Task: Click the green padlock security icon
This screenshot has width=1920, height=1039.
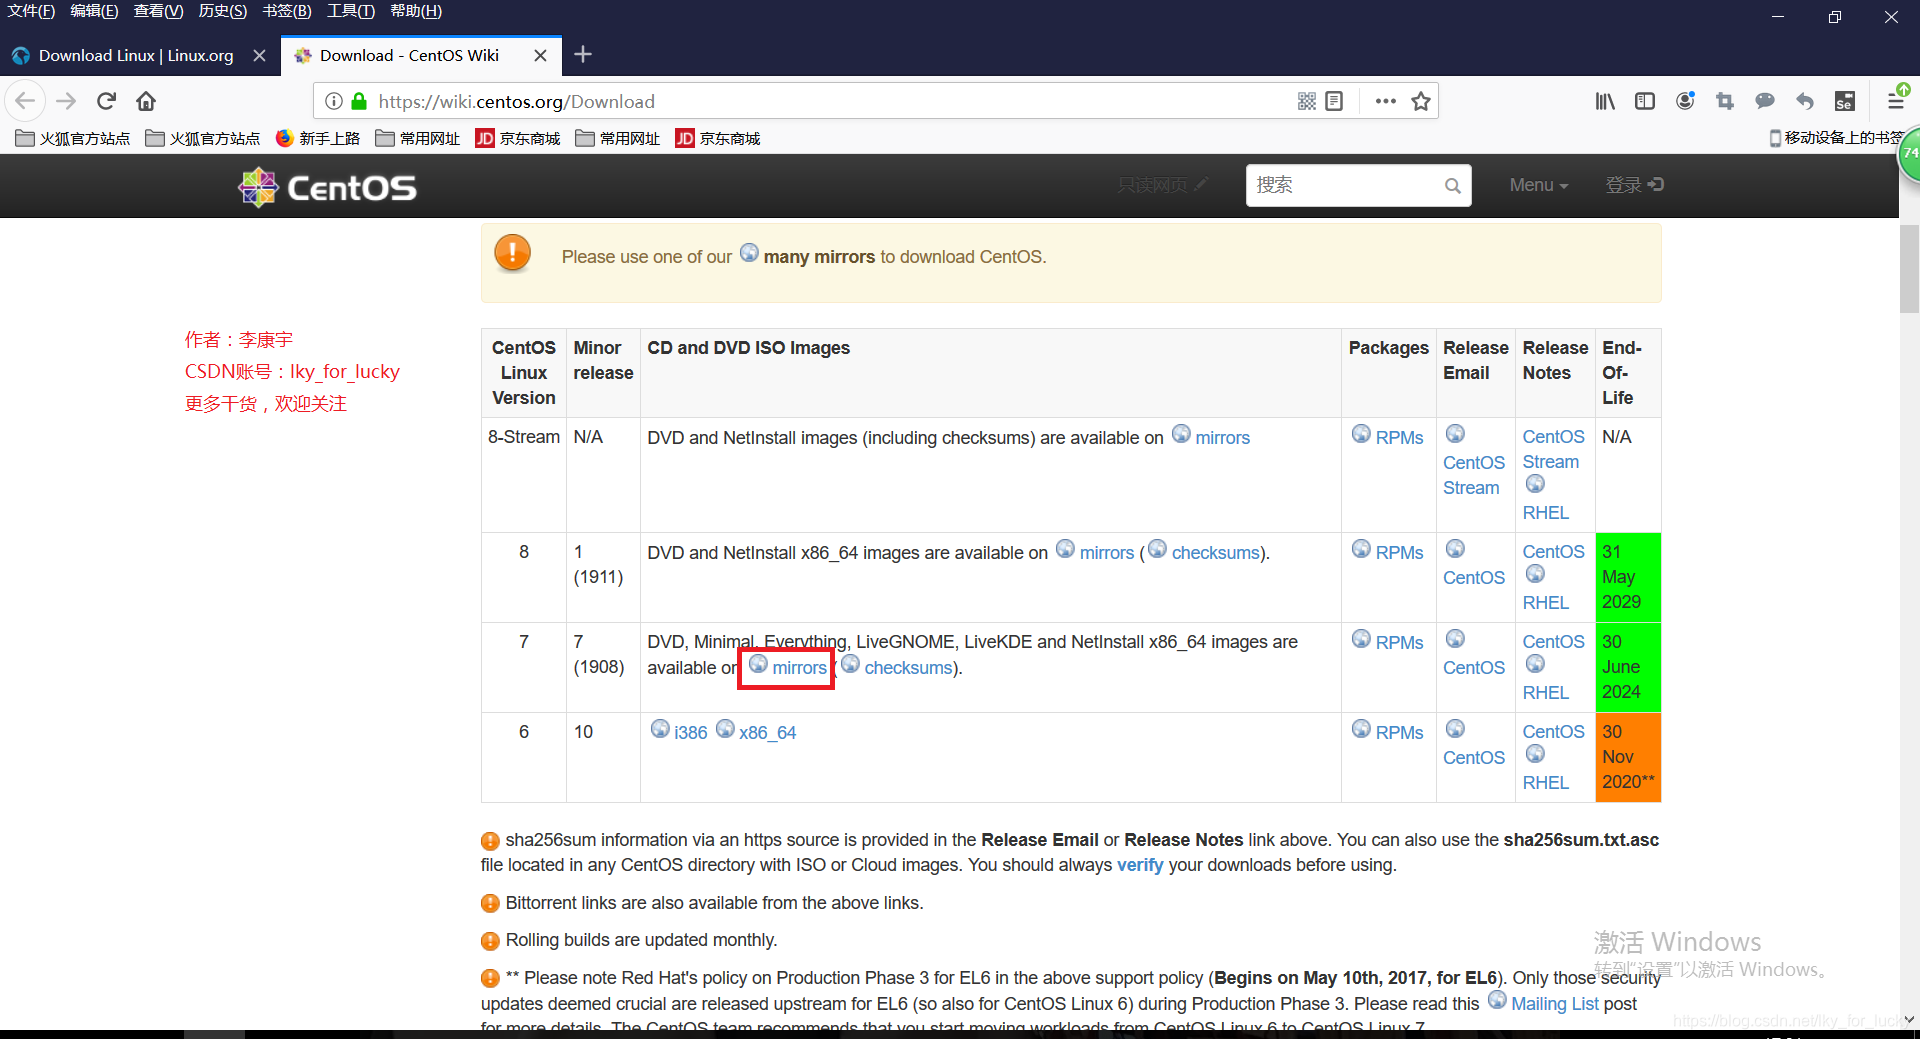Action: [359, 101]
